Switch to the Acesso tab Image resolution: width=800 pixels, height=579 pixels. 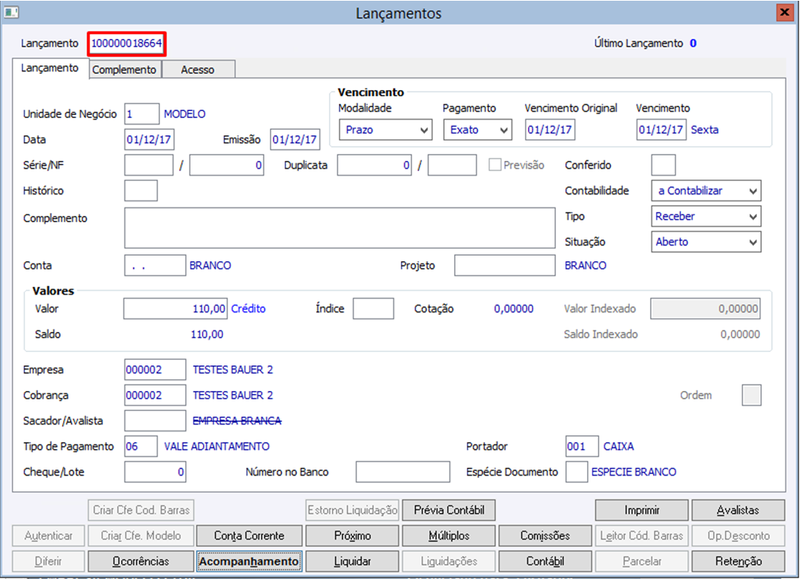(x=198, y=70)
